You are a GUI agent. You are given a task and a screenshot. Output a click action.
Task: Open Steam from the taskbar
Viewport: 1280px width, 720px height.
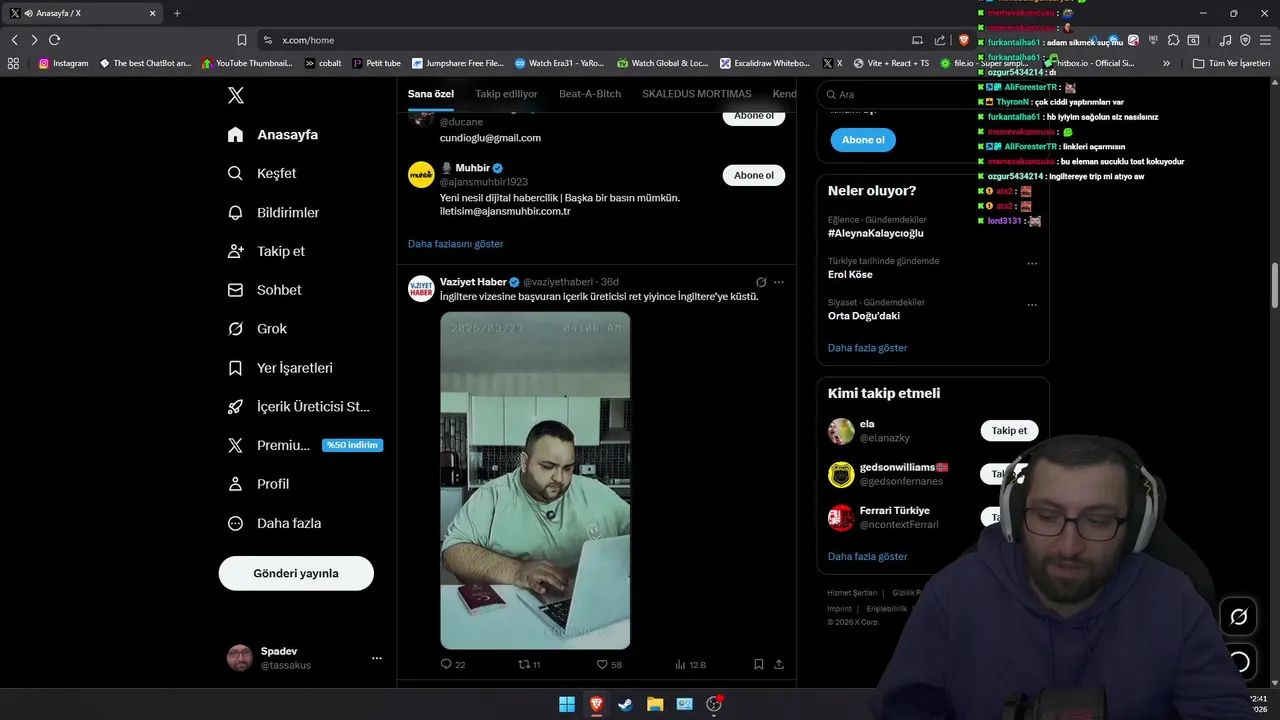point(625,704)
